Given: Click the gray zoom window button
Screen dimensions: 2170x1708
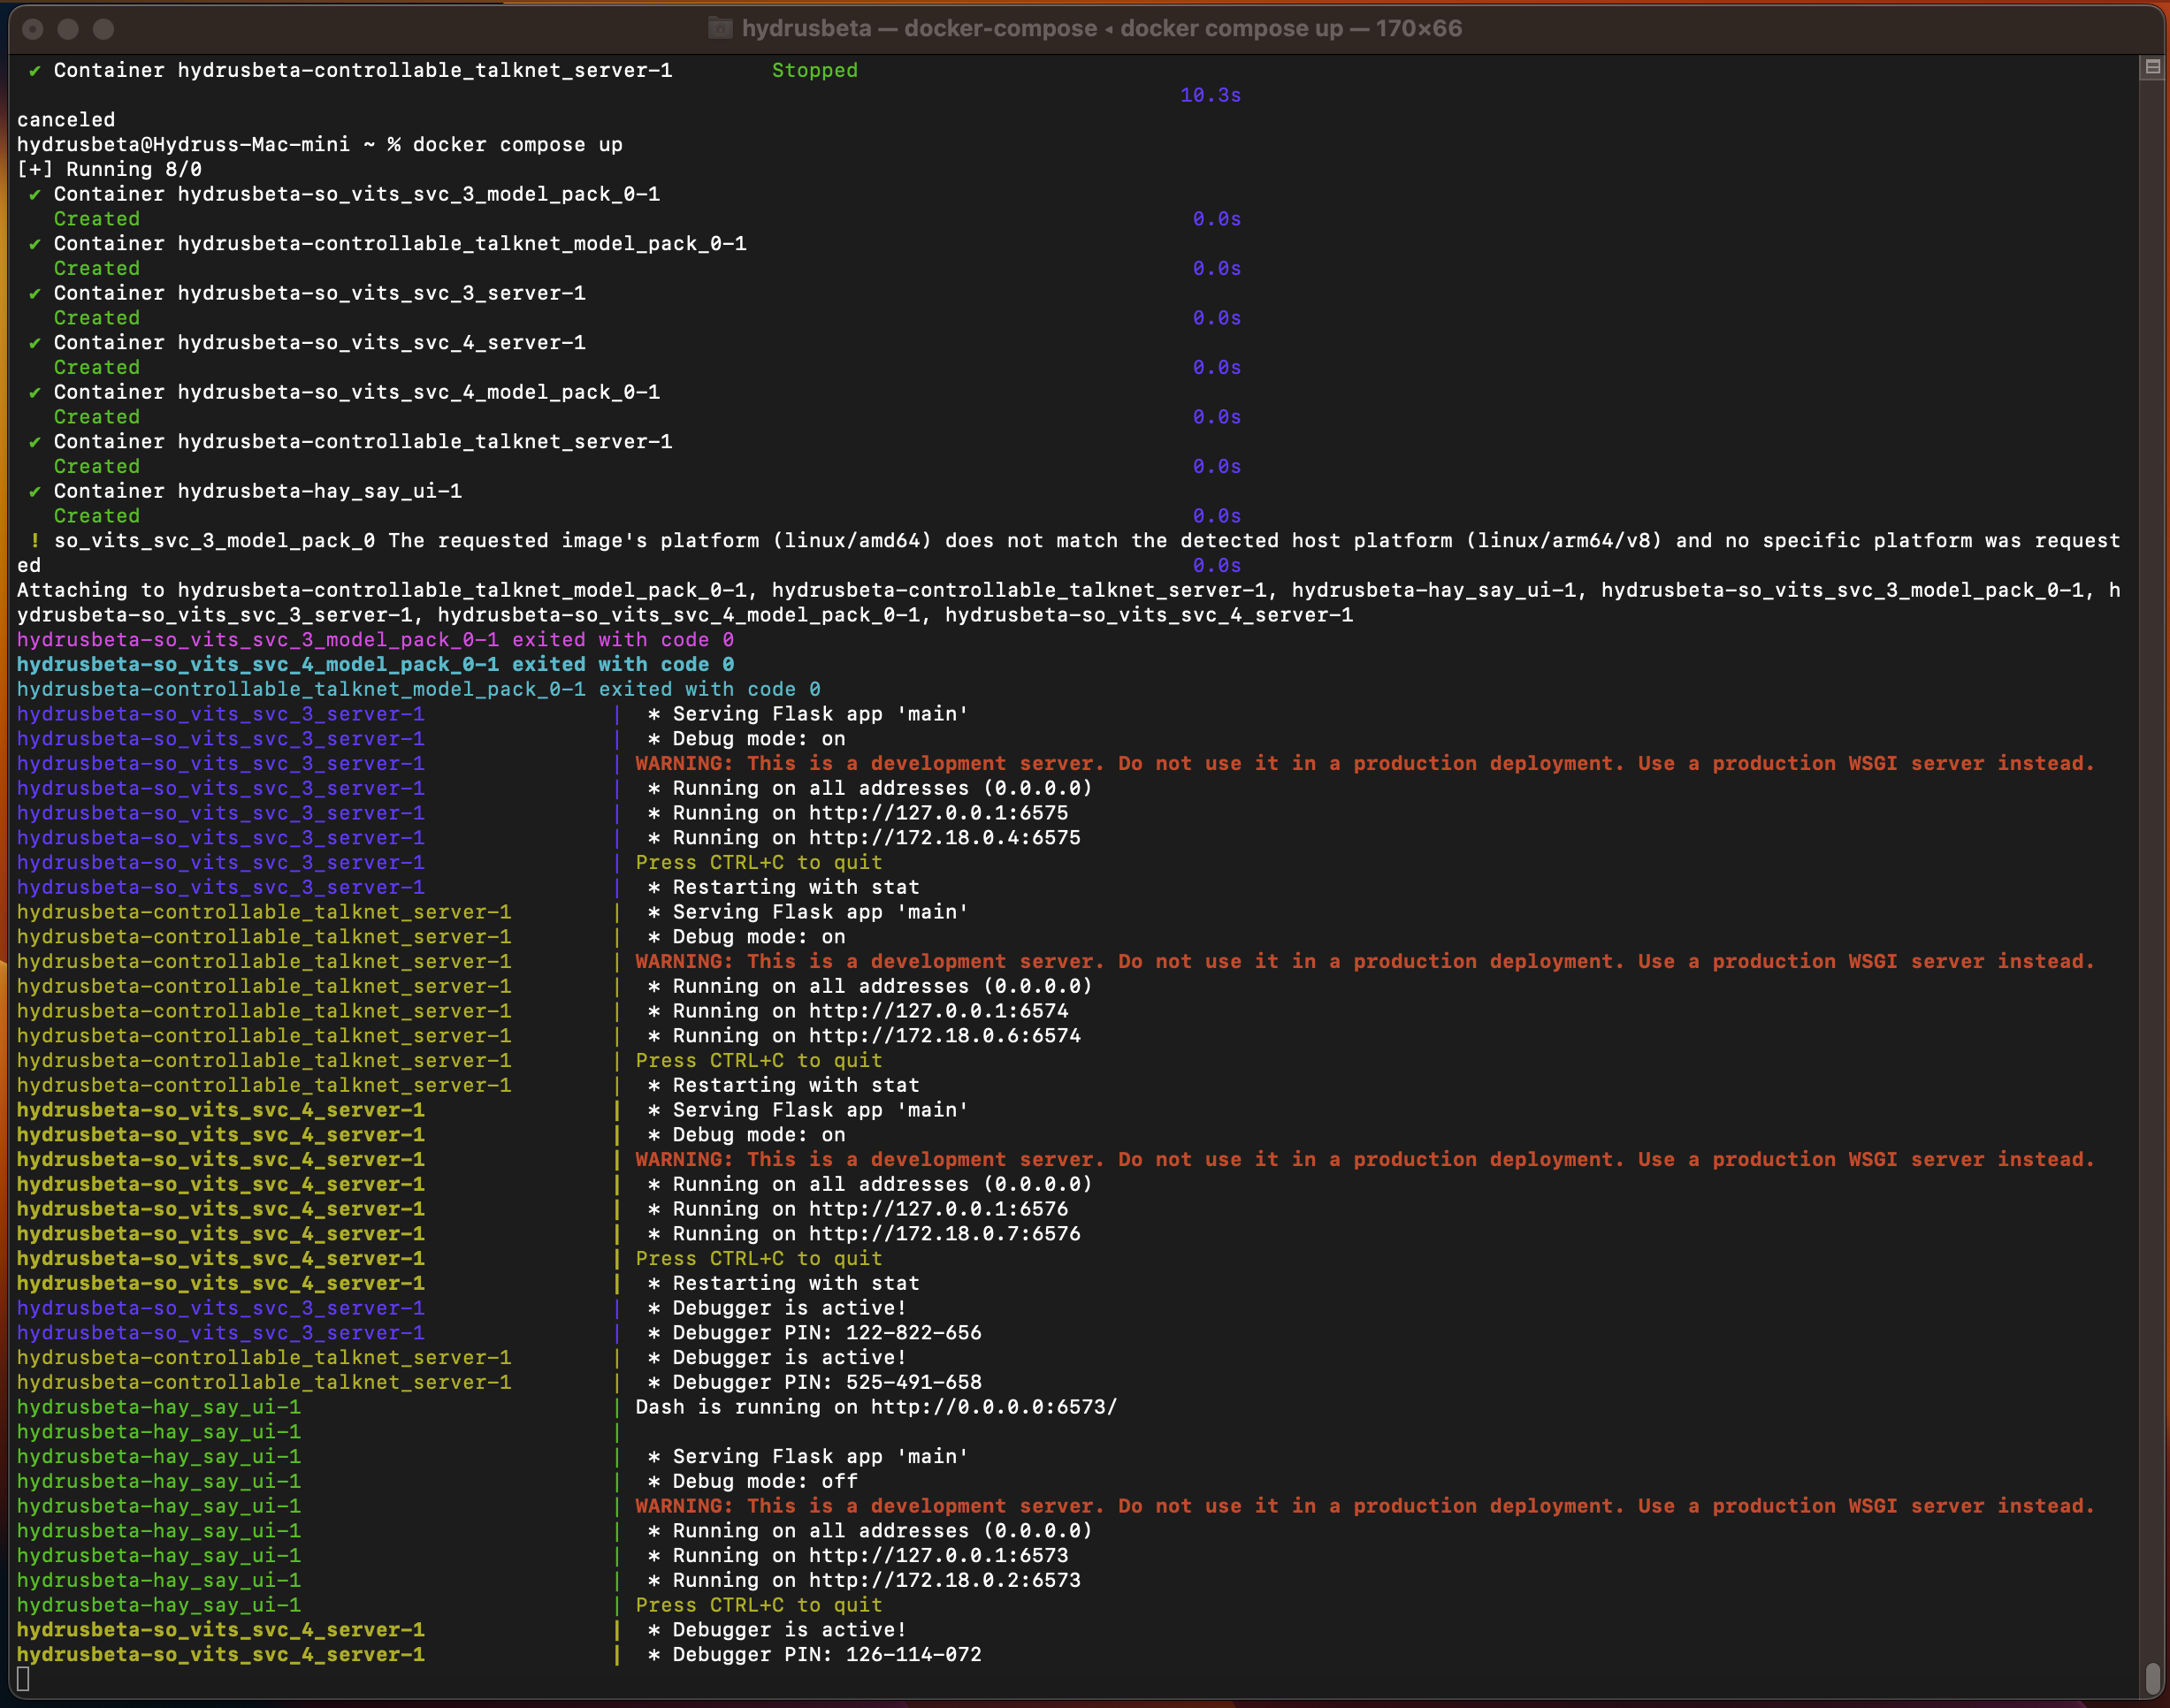Looking at the screenshot, I should (103, 29).
